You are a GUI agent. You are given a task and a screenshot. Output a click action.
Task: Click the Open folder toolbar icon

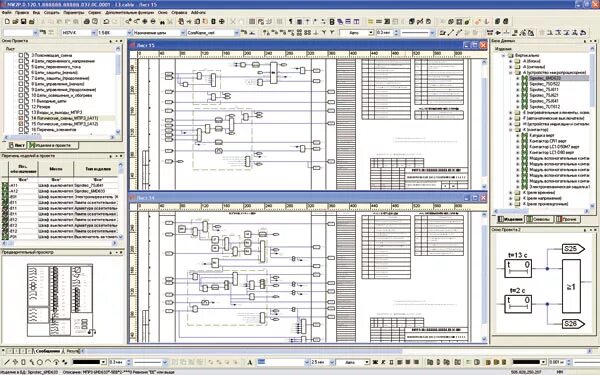(15, 21)
